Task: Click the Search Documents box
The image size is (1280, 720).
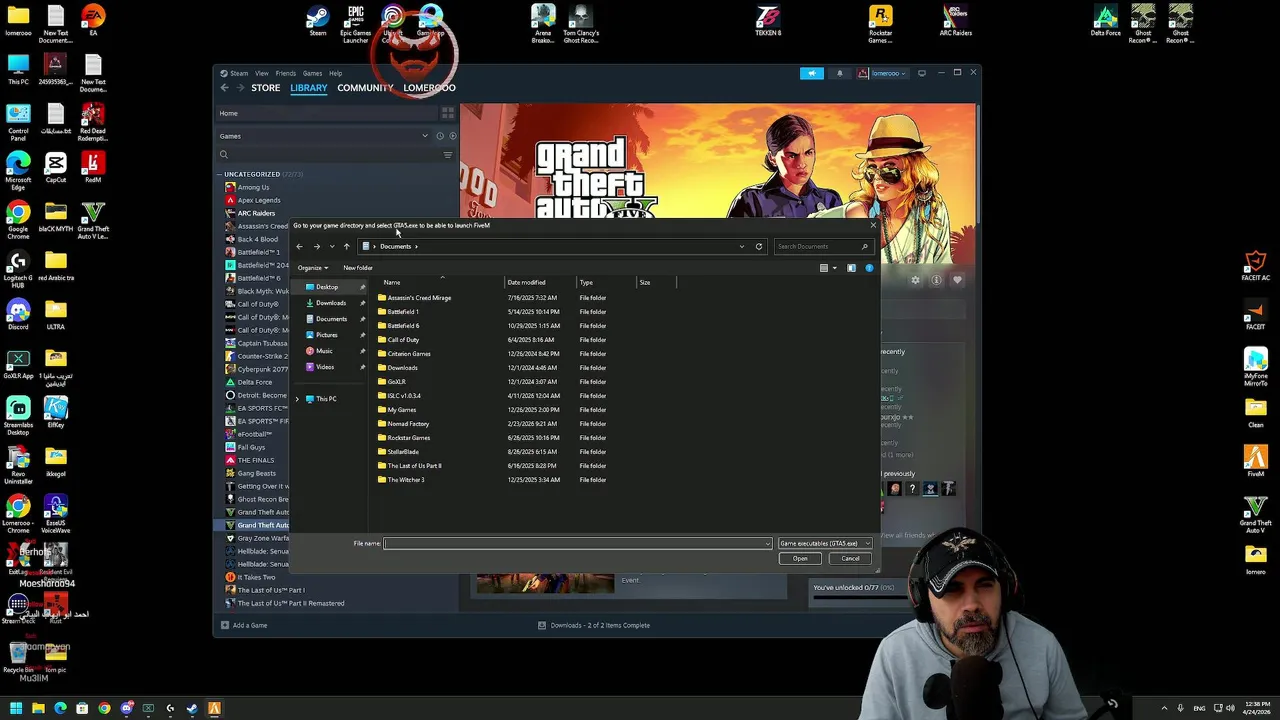Action: click(x=823, y=246)
